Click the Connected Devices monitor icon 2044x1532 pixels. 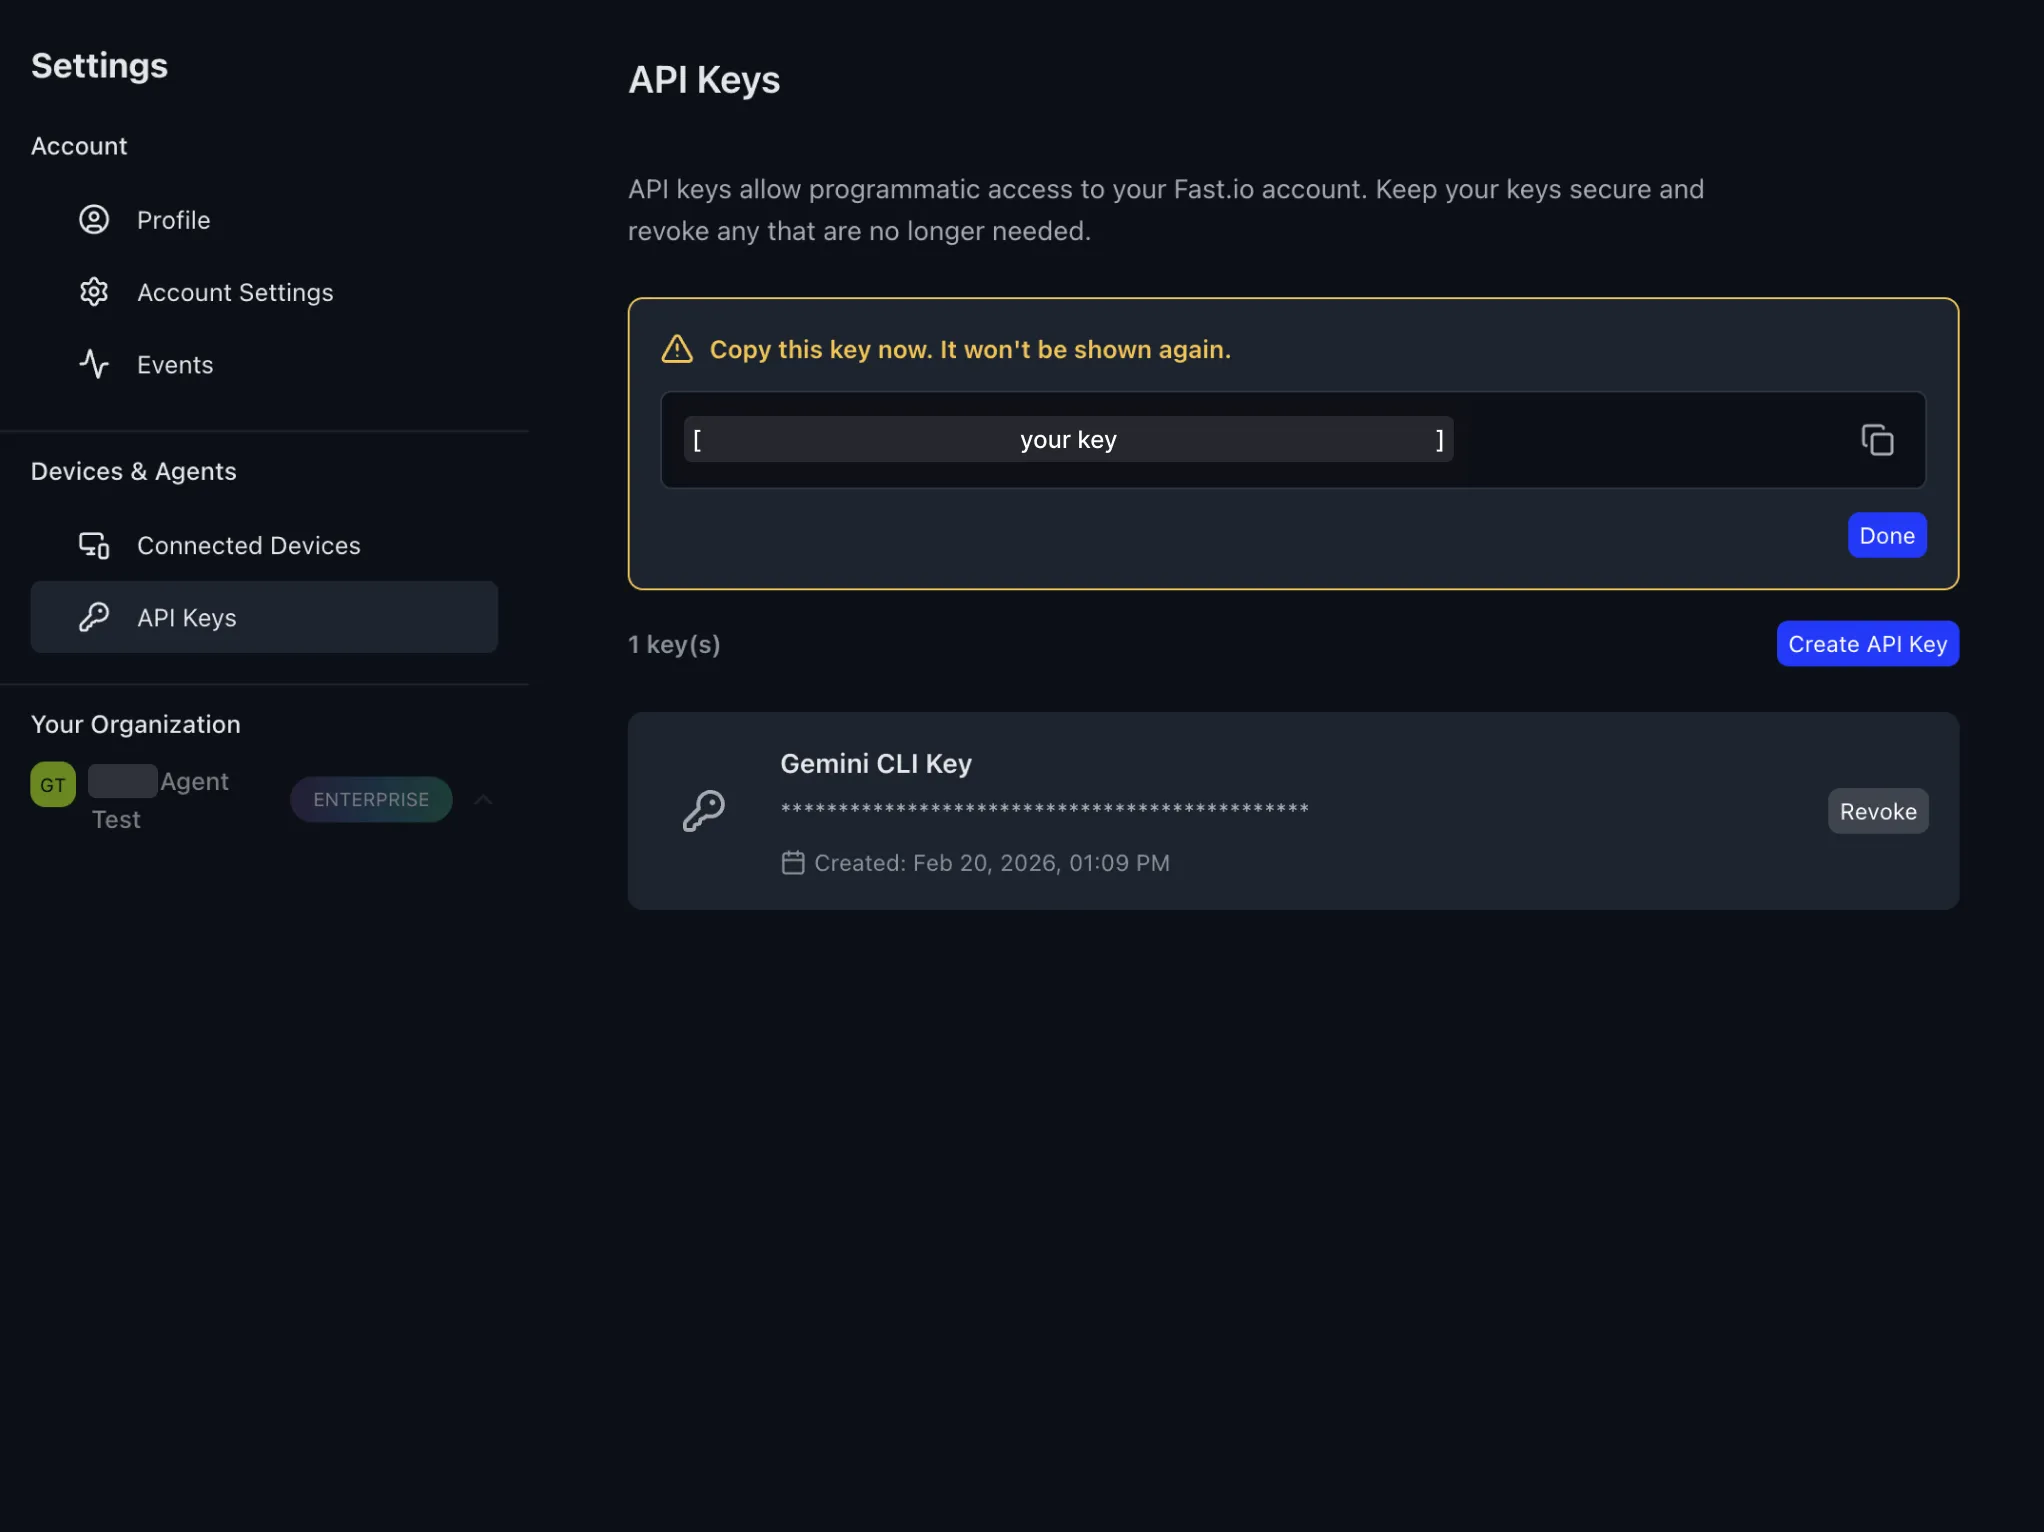tap(93, 545)
